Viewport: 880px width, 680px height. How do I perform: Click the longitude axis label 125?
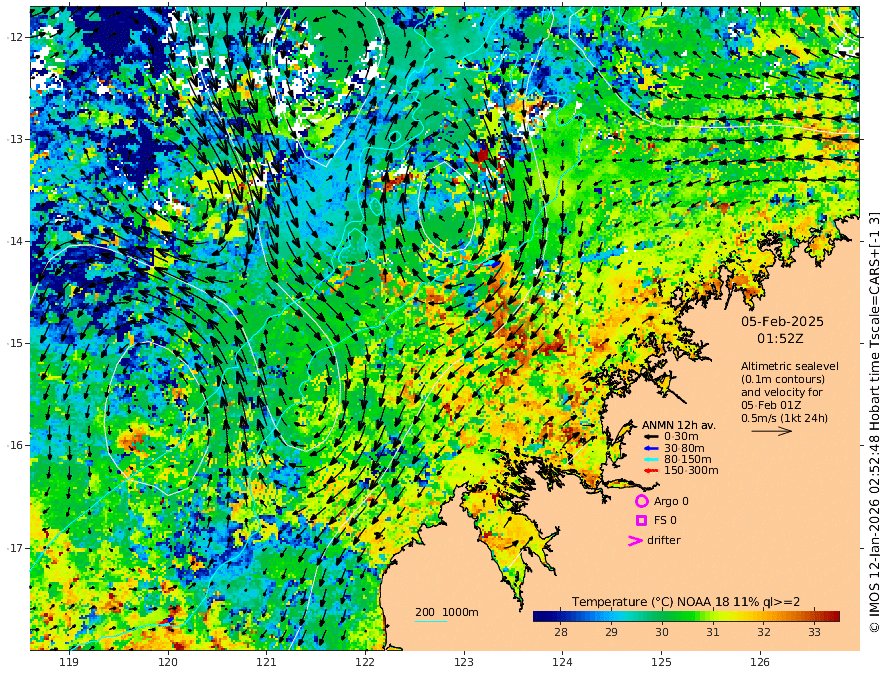[661, 663]
